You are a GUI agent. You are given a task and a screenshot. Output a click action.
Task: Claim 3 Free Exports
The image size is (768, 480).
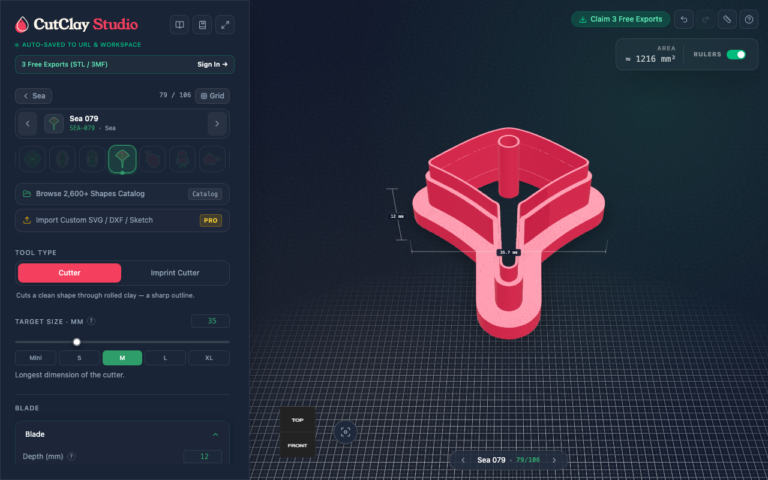(x=620, y=19)
